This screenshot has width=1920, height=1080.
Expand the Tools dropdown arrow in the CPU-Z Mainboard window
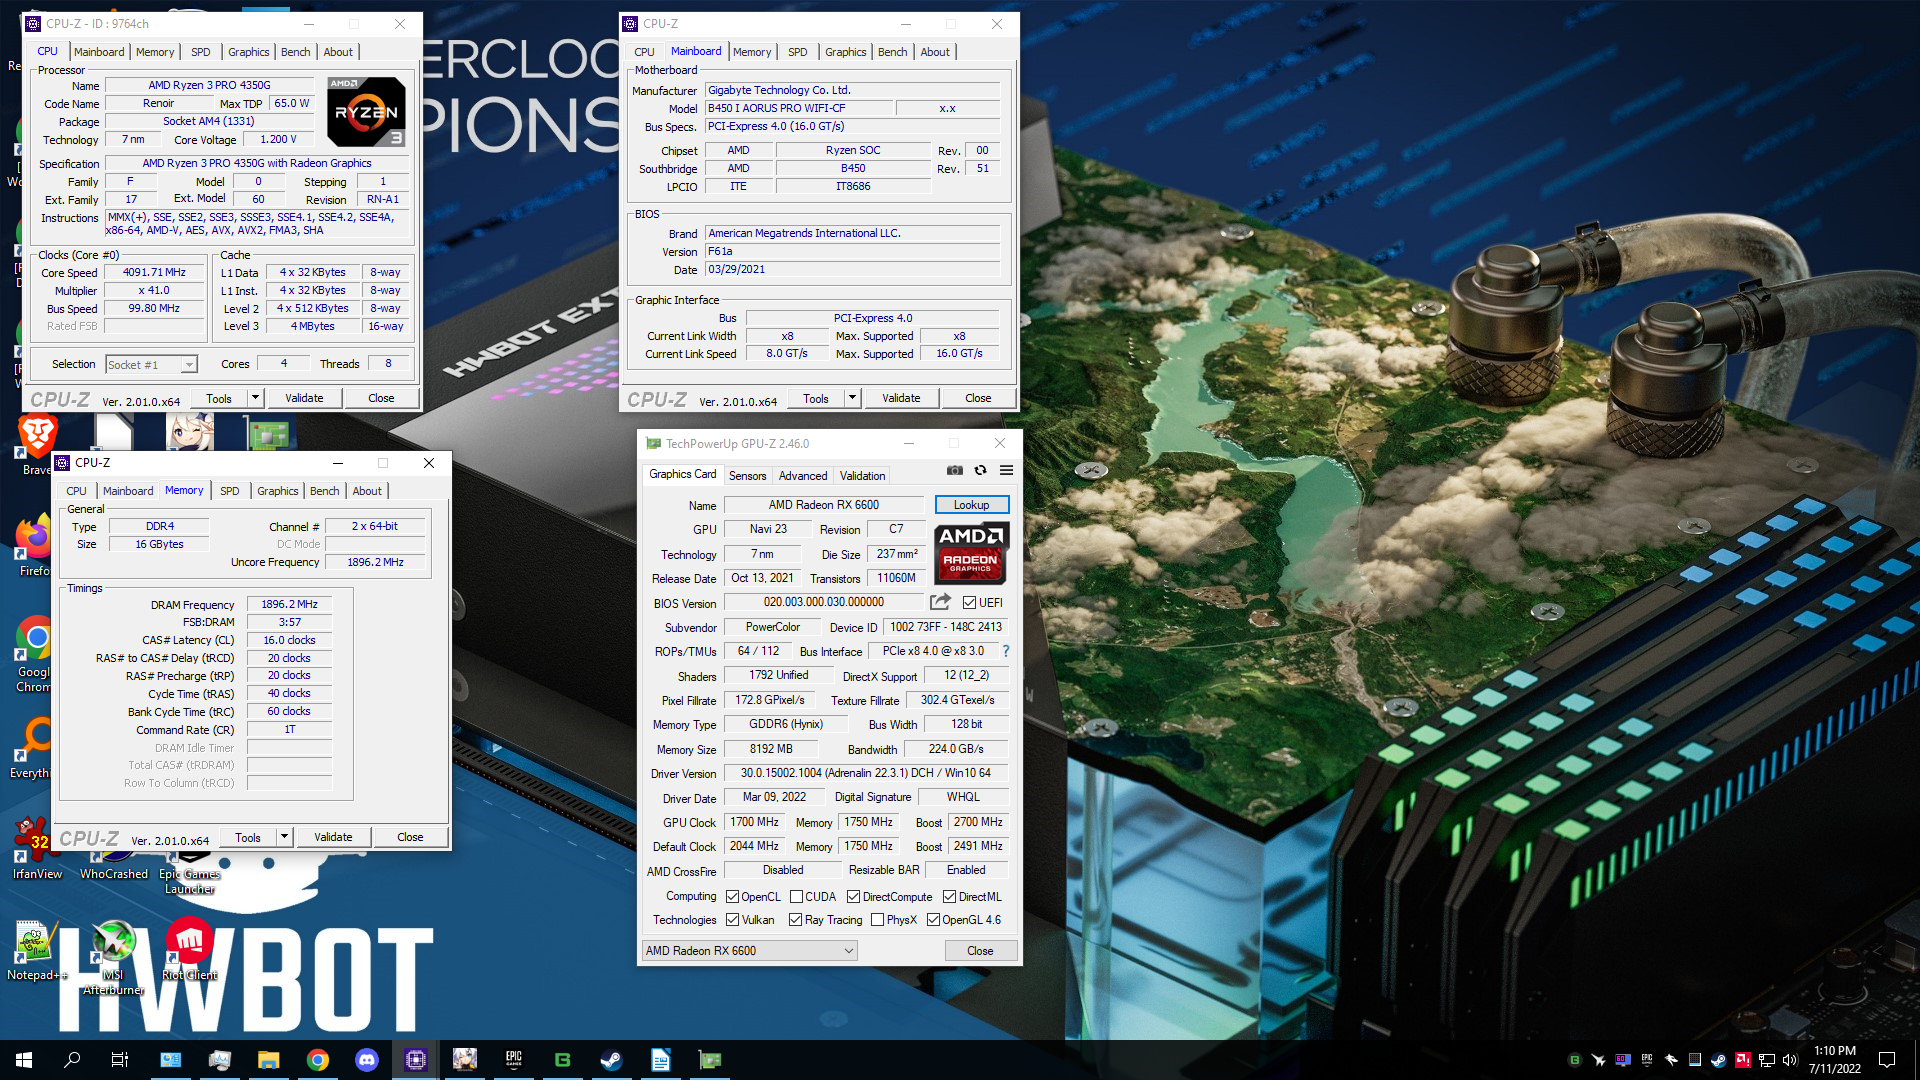[x=852, y=398]
